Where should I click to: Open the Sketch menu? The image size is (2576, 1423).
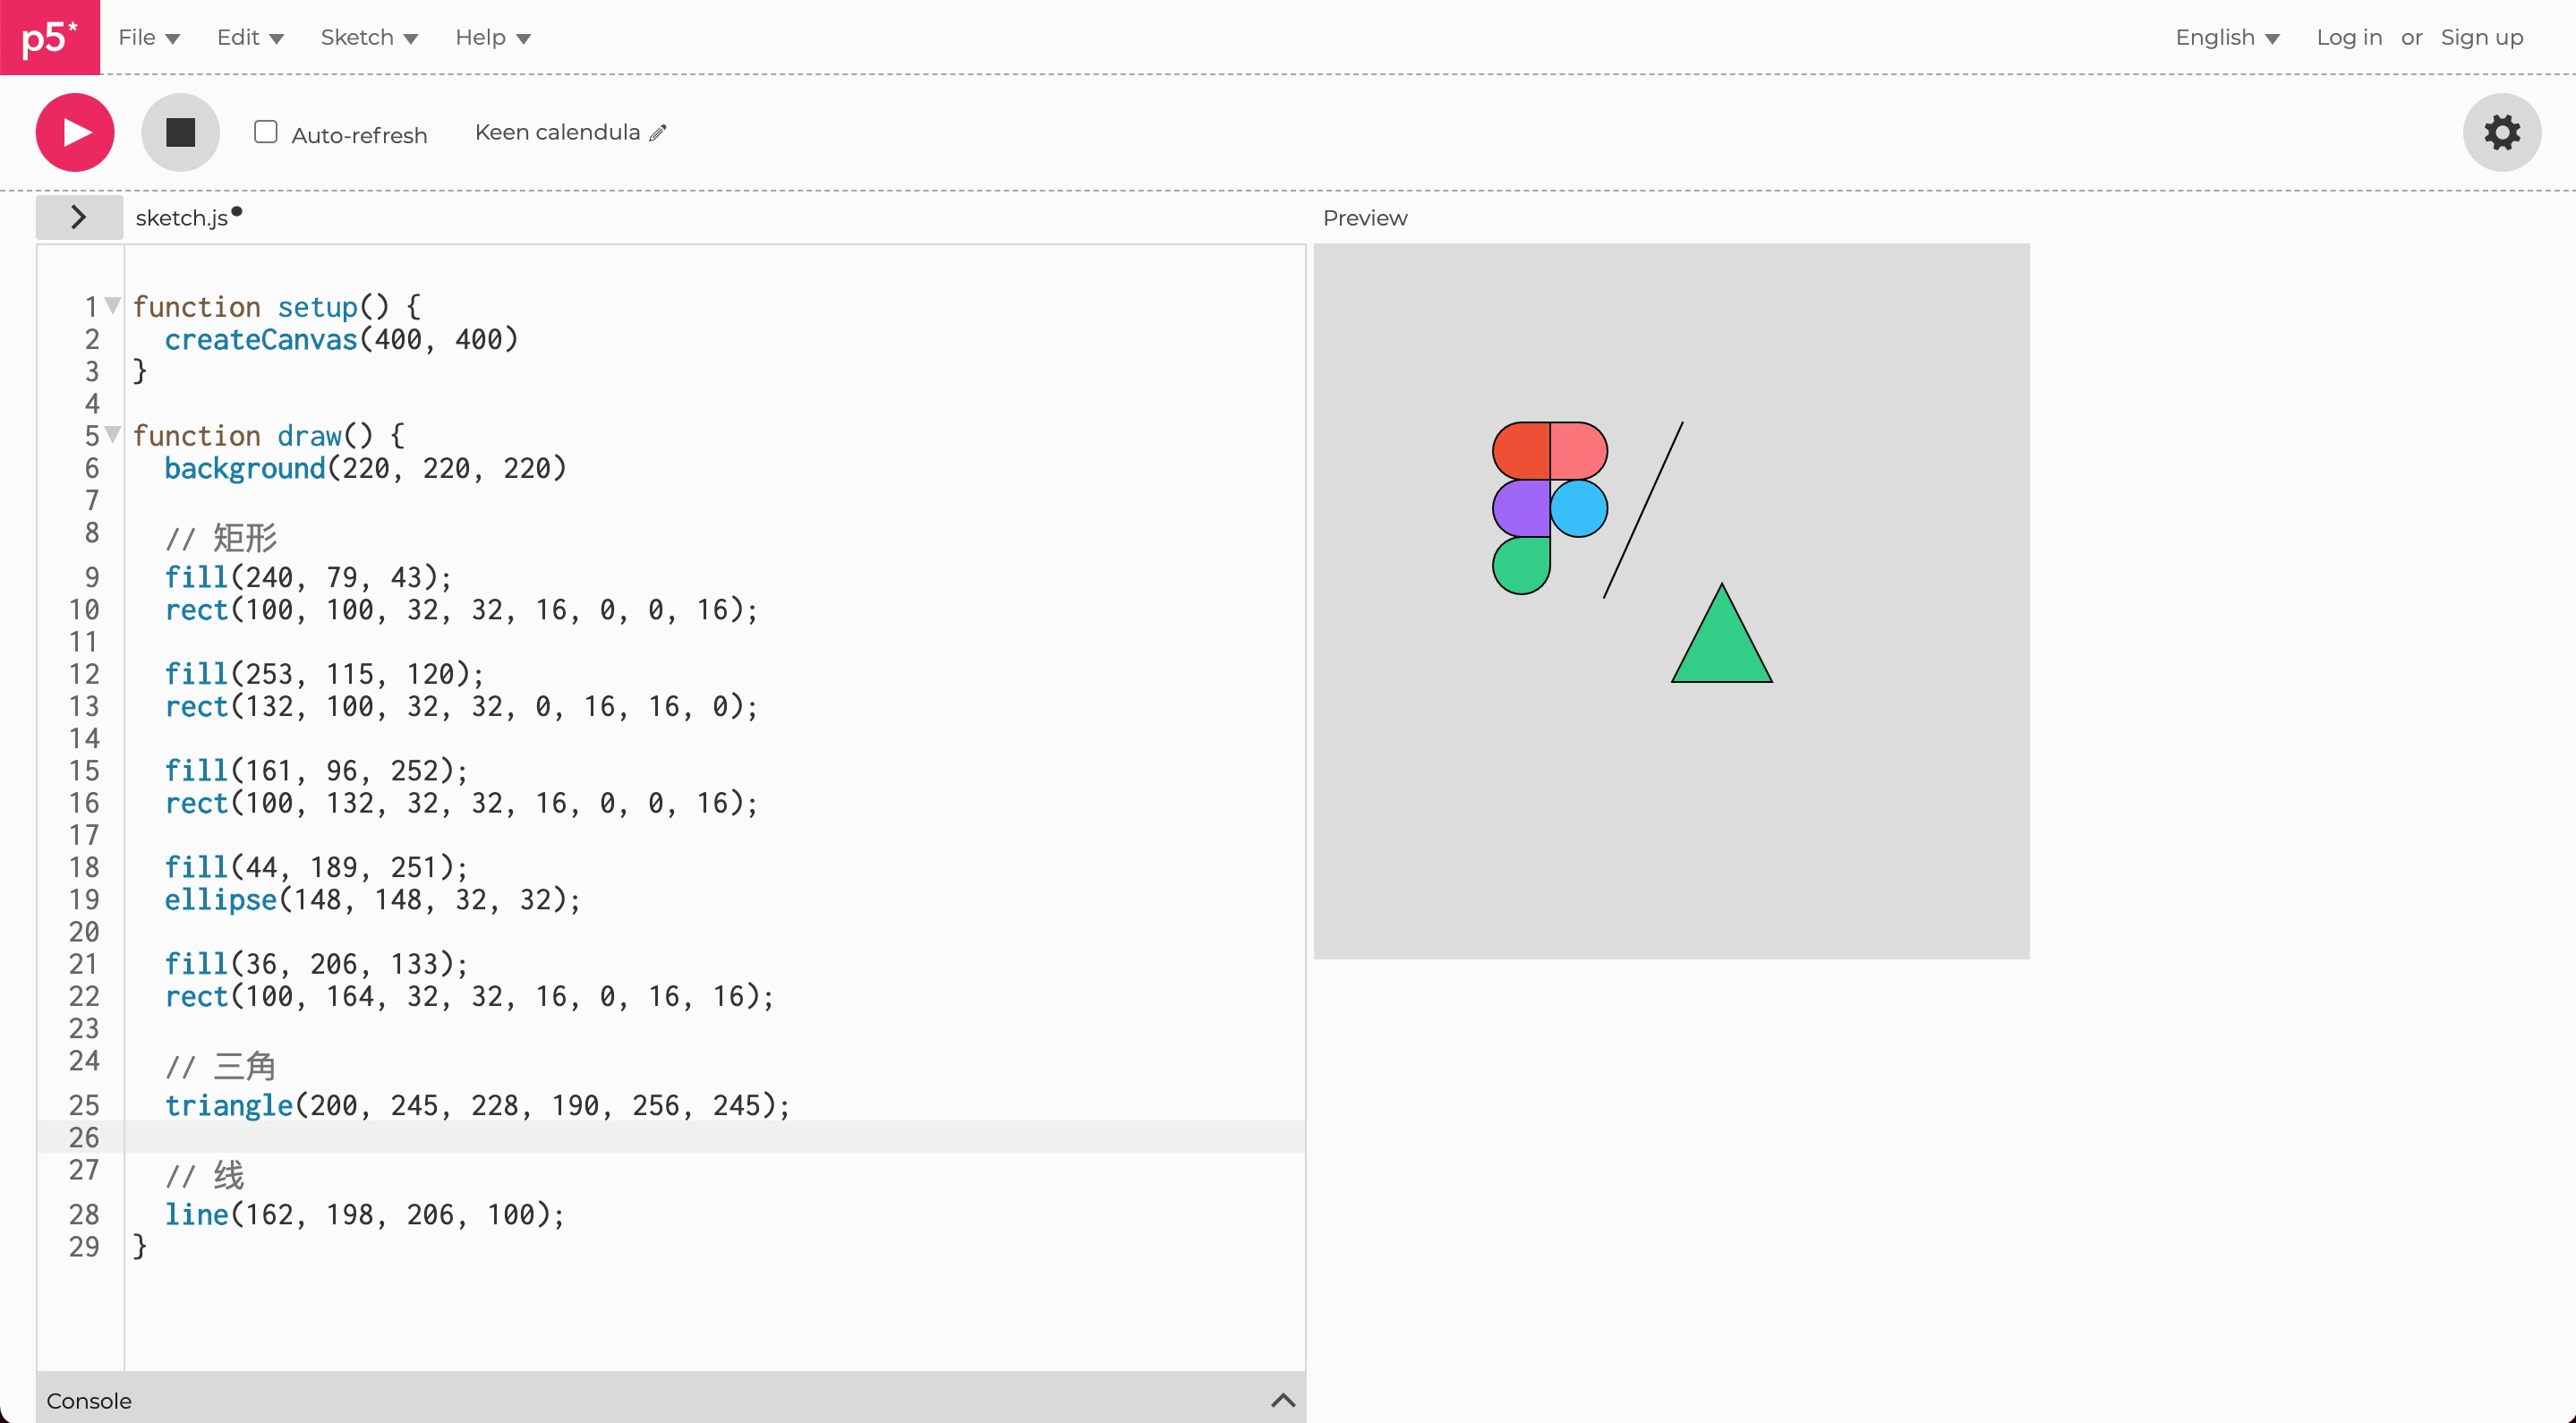pyautogui.click(x=369, y=37)
